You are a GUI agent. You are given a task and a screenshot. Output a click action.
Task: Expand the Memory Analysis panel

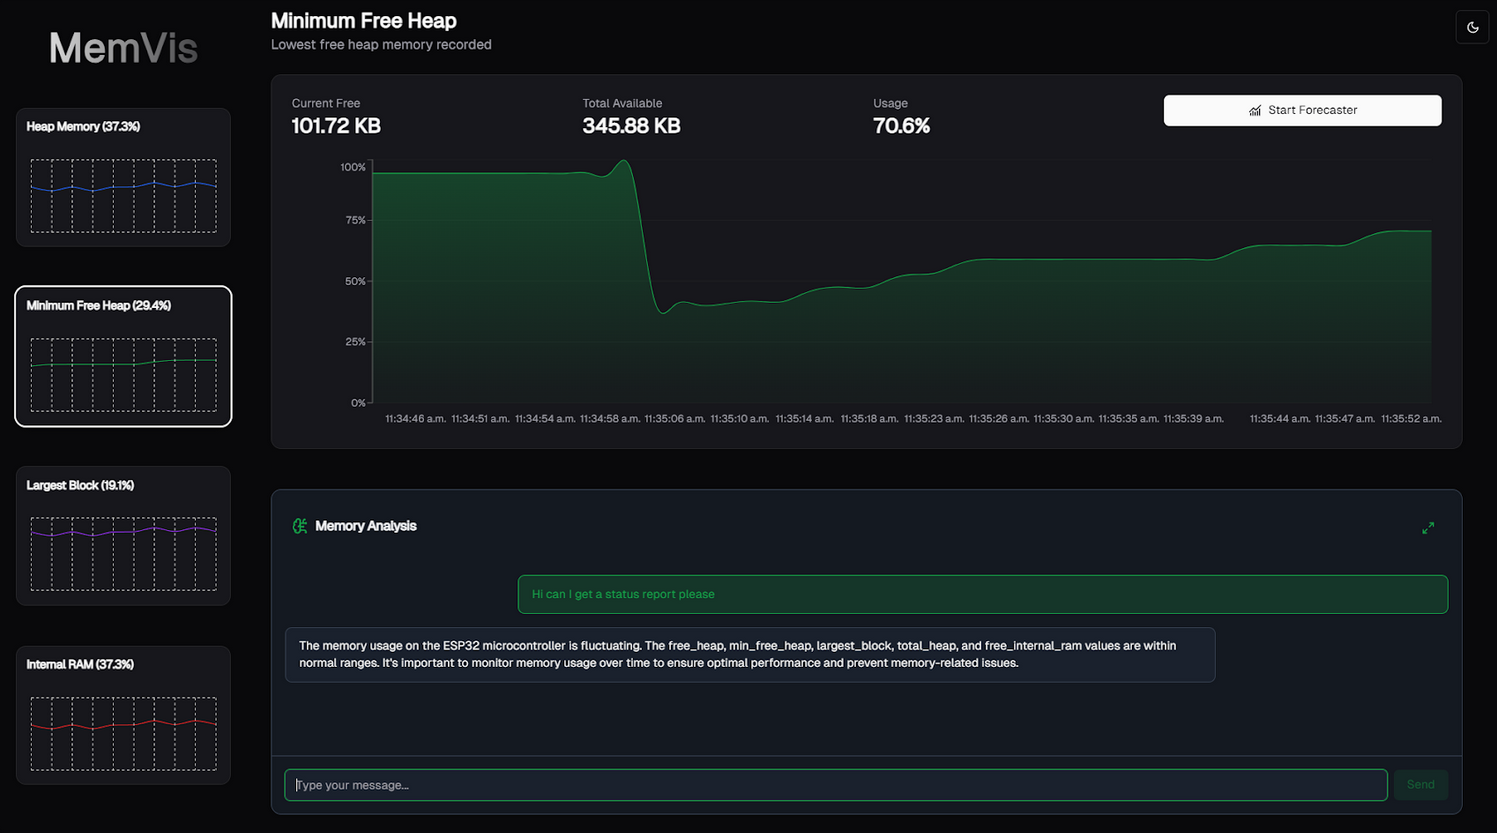(x=1428, y=528)
